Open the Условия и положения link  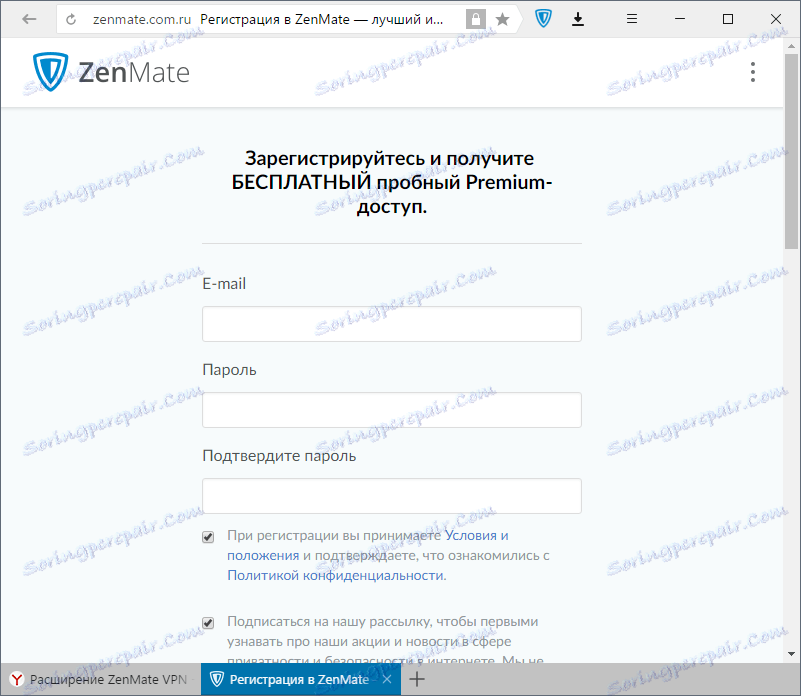click(x=368, y=545)
